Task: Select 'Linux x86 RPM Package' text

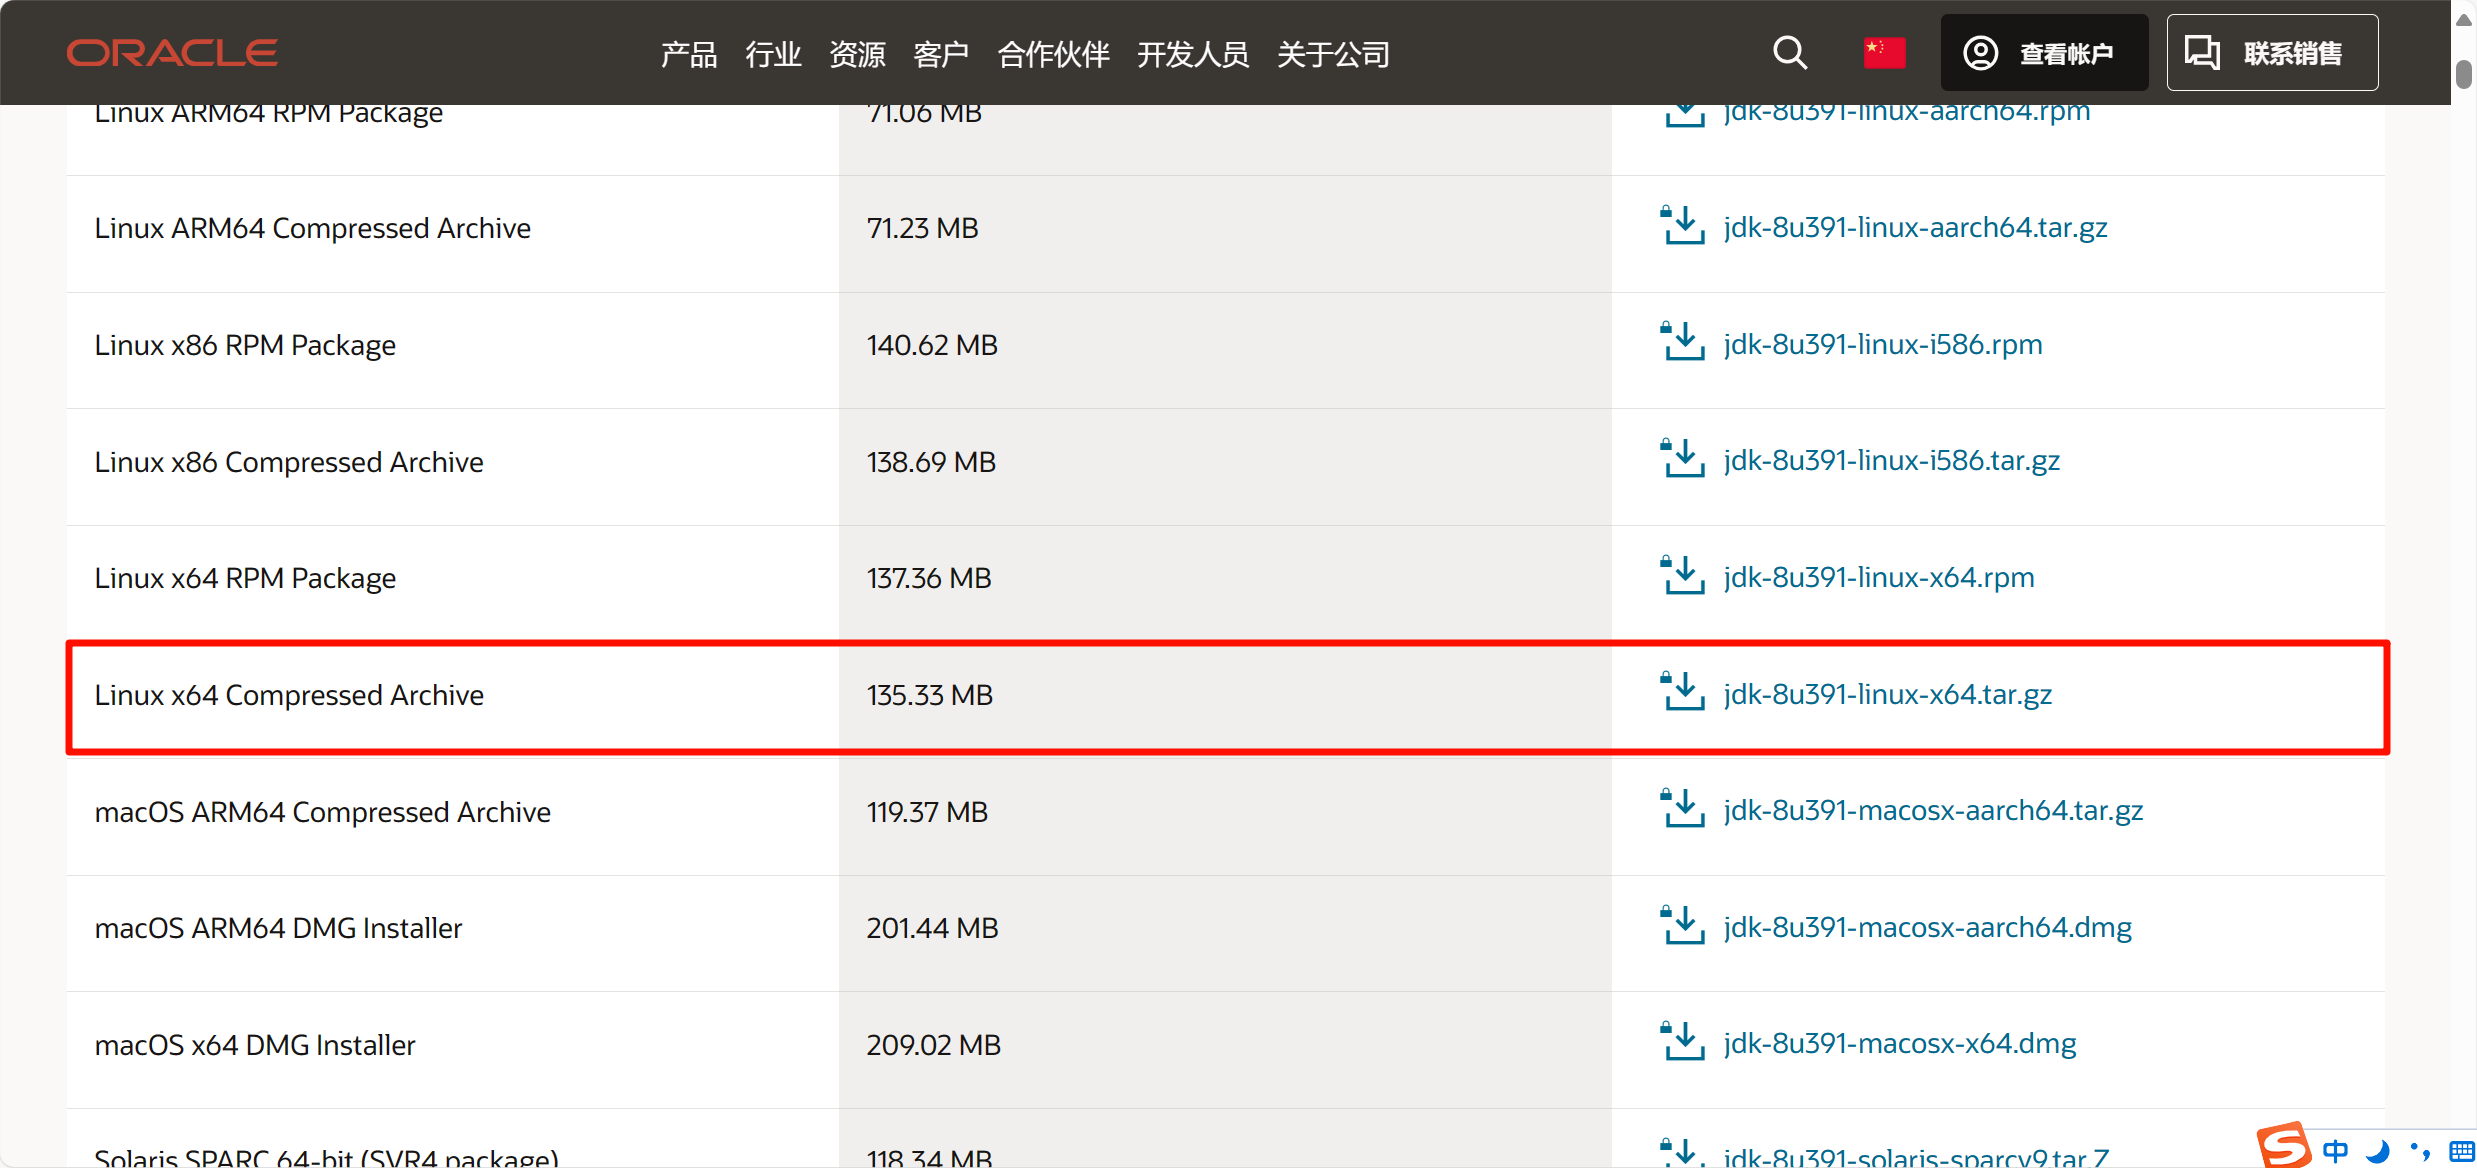Action: [245, 346]
